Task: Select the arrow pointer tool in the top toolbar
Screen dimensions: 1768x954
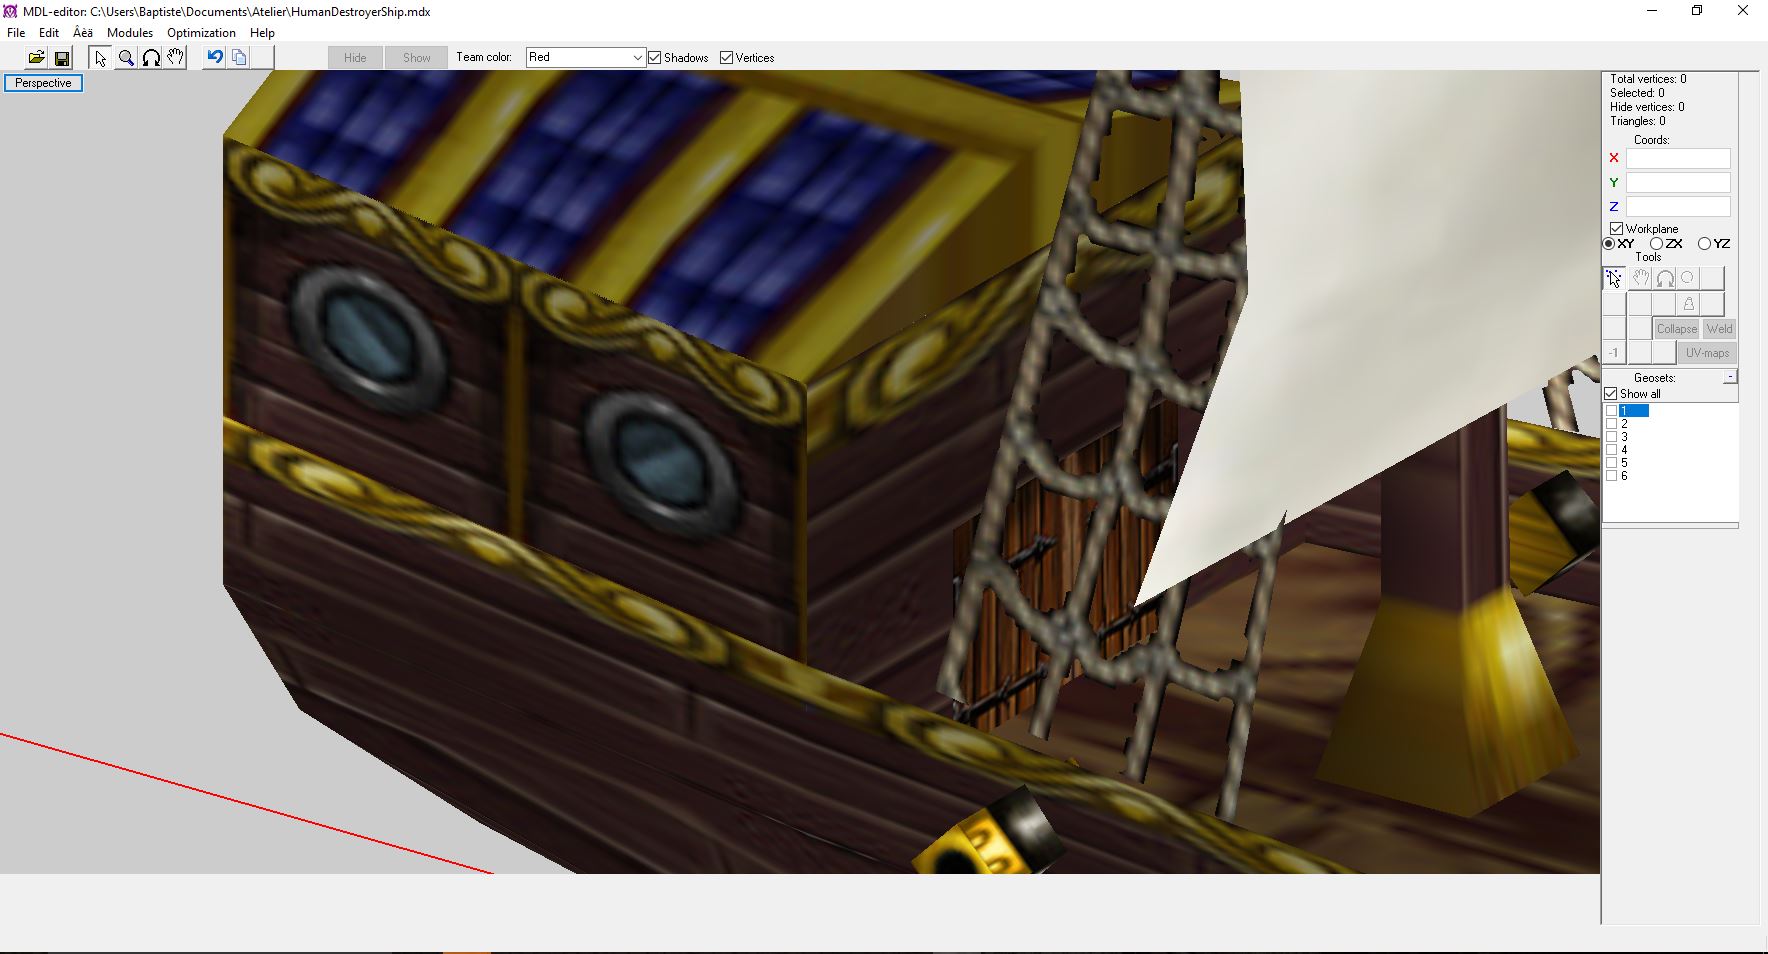Action: [x=100, y=58]
